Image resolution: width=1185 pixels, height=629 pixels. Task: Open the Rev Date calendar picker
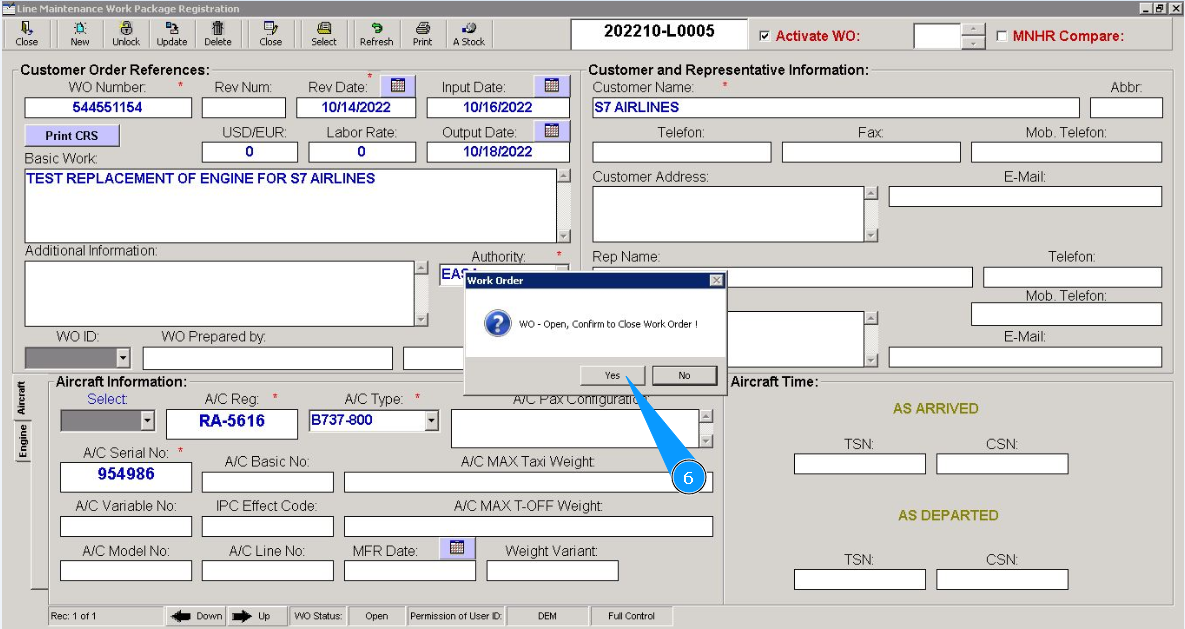pyautogui.click(x=398, y=86)
